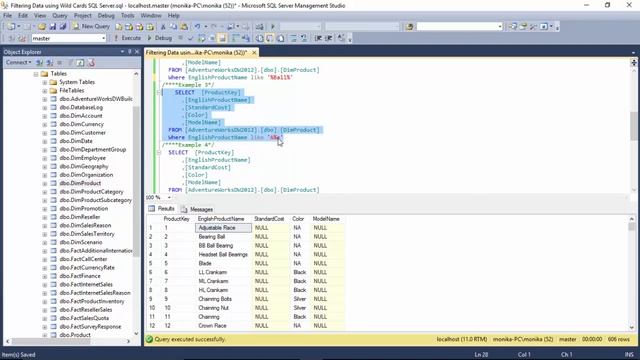Click the Find in Files icon beside search box
640x360 pixels.
tap(409, 27)
